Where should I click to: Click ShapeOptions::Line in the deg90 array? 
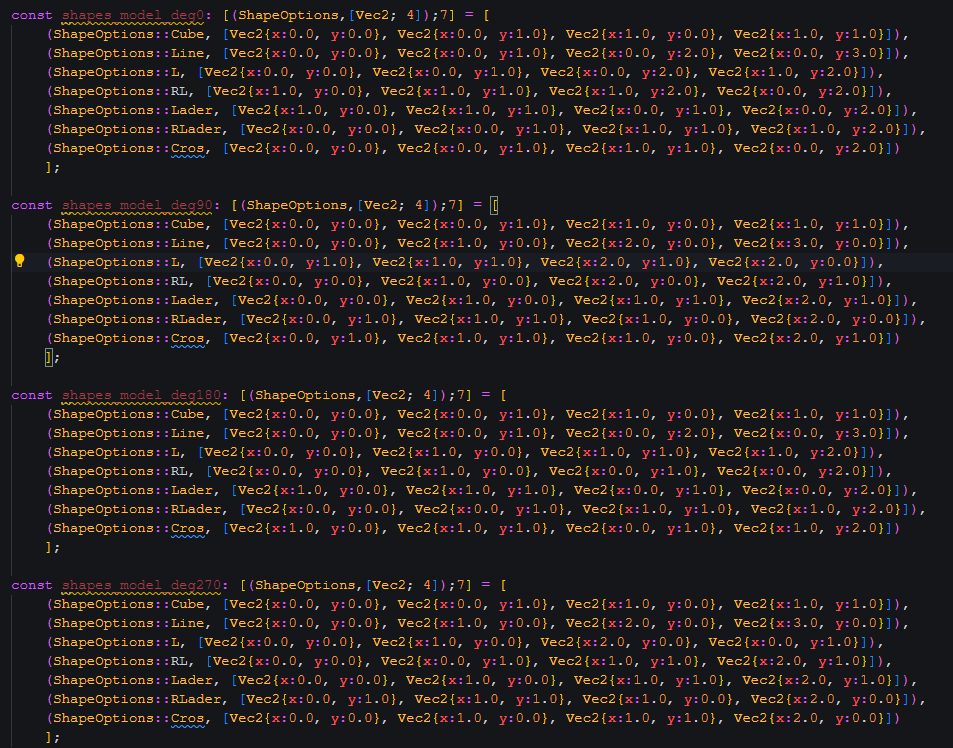(x=129, y=243)
